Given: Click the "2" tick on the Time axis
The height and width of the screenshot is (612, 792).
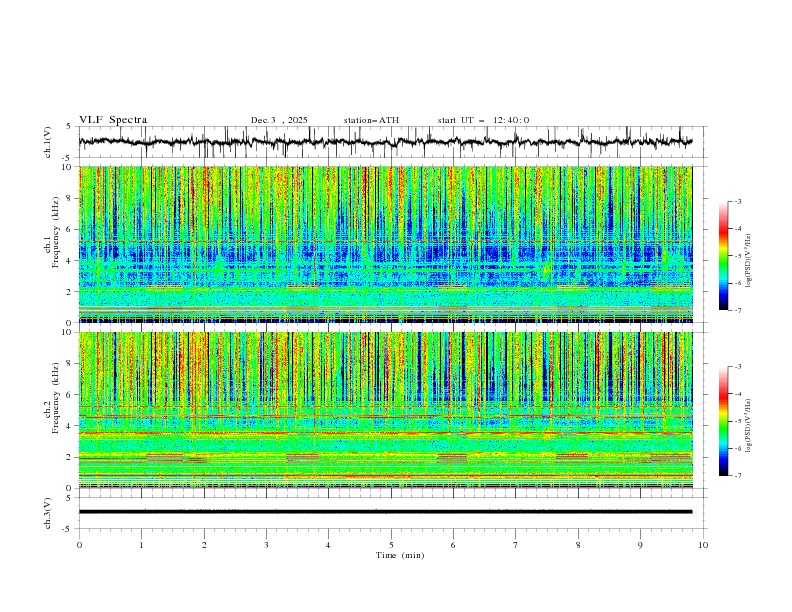Looking at the screenshot, I should point(204,545).
